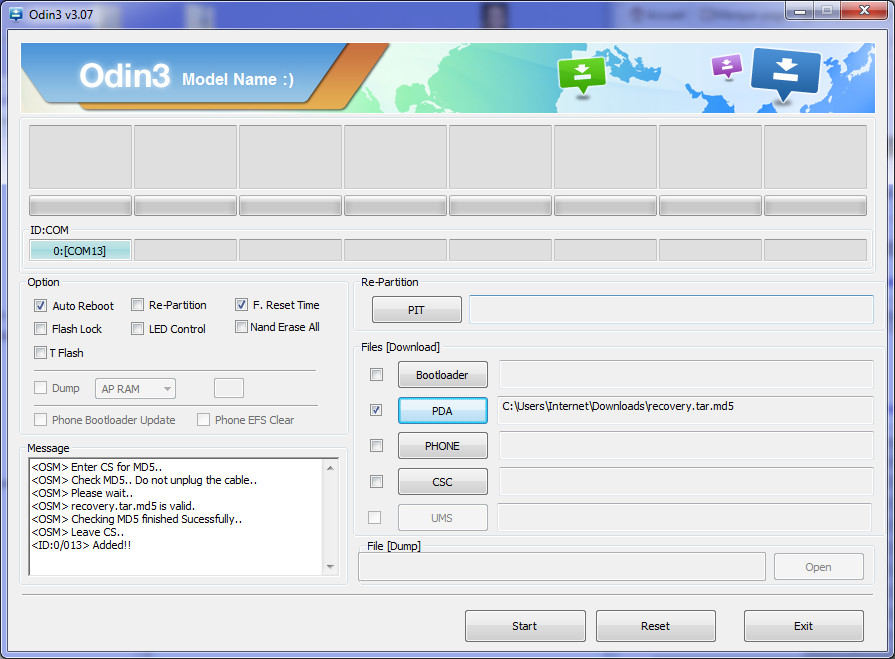Click the large blue download bubble icon

click(x=786, y=74)
